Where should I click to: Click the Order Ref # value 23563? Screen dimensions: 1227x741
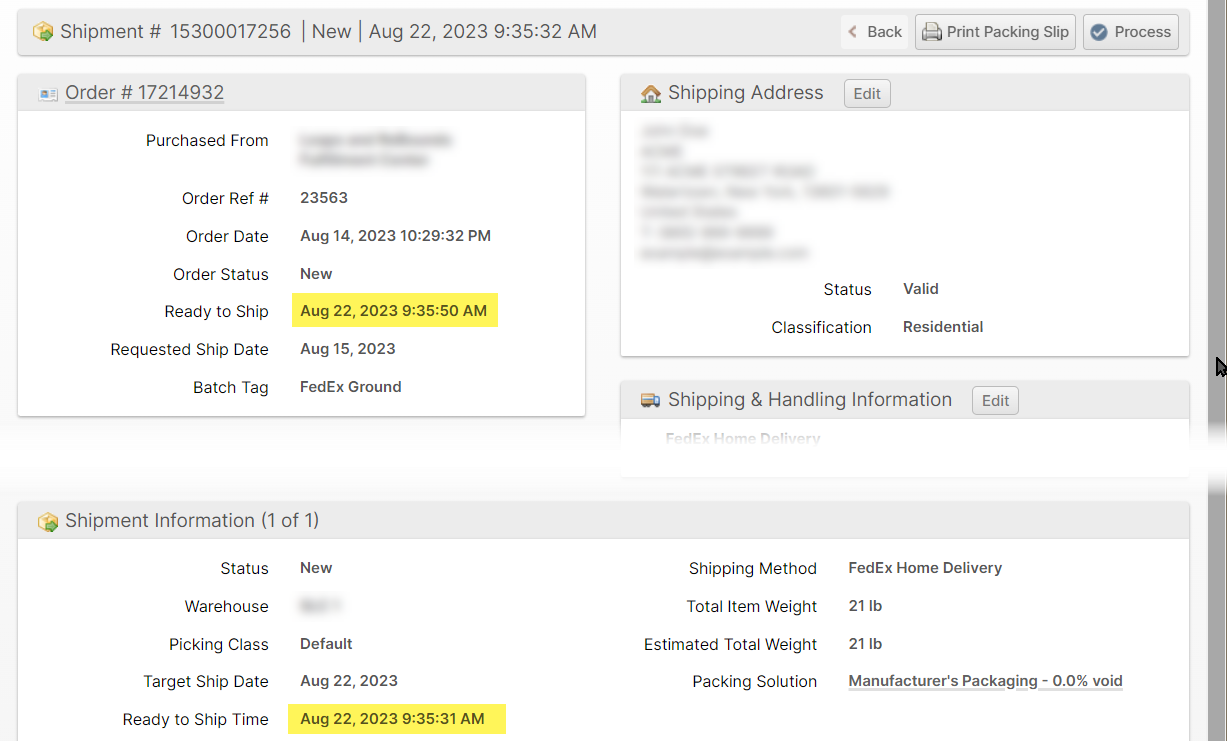click(324, 198)
